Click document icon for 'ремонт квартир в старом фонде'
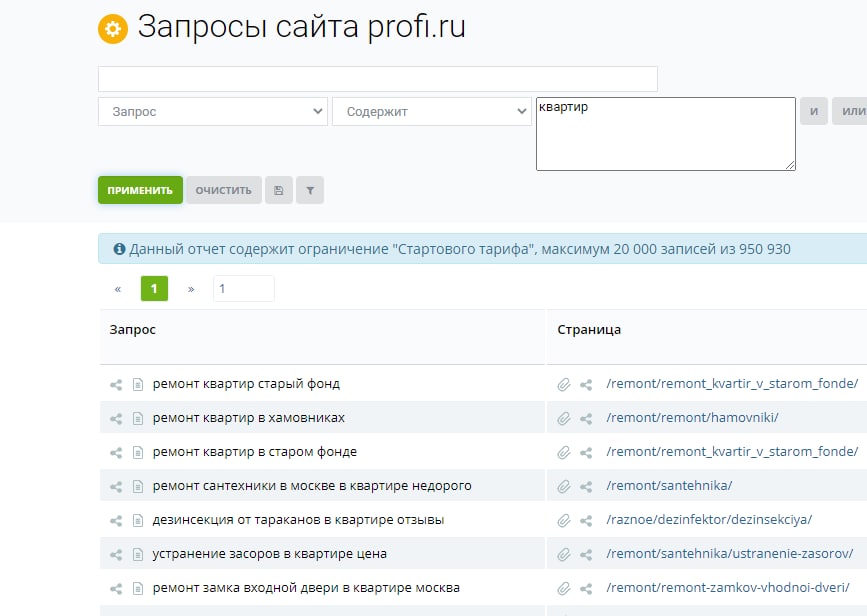Image resolution: width=867 pixels, height=616 pixels. click(138, 453)
